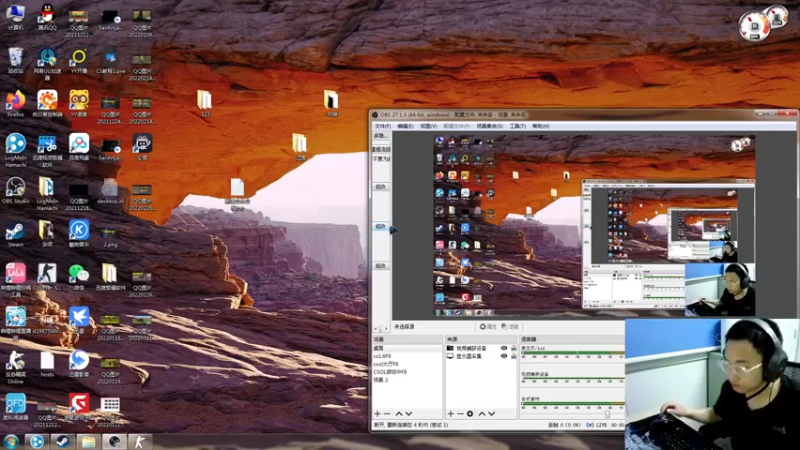Click the Filters button above the source panels
Image resolution: width=800 pixels, height=450 pixels.
pos(510,327)
